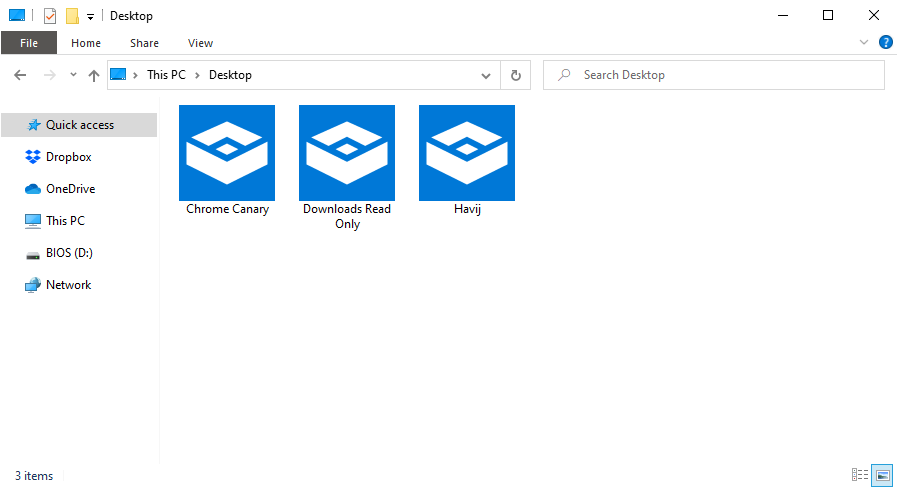This screenshot has height=488, width=898.
Task: Switch to Large icons view layout
Action: [881, 475]
